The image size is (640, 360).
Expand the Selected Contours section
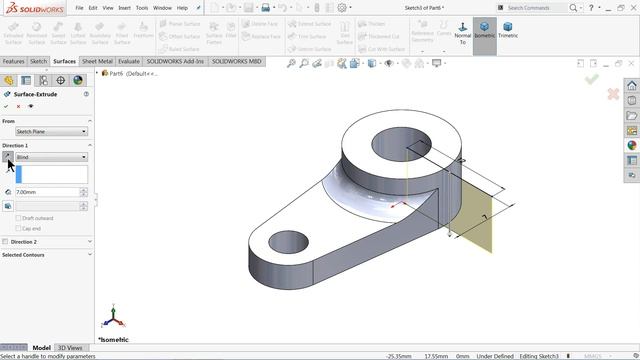pos(90,254)
